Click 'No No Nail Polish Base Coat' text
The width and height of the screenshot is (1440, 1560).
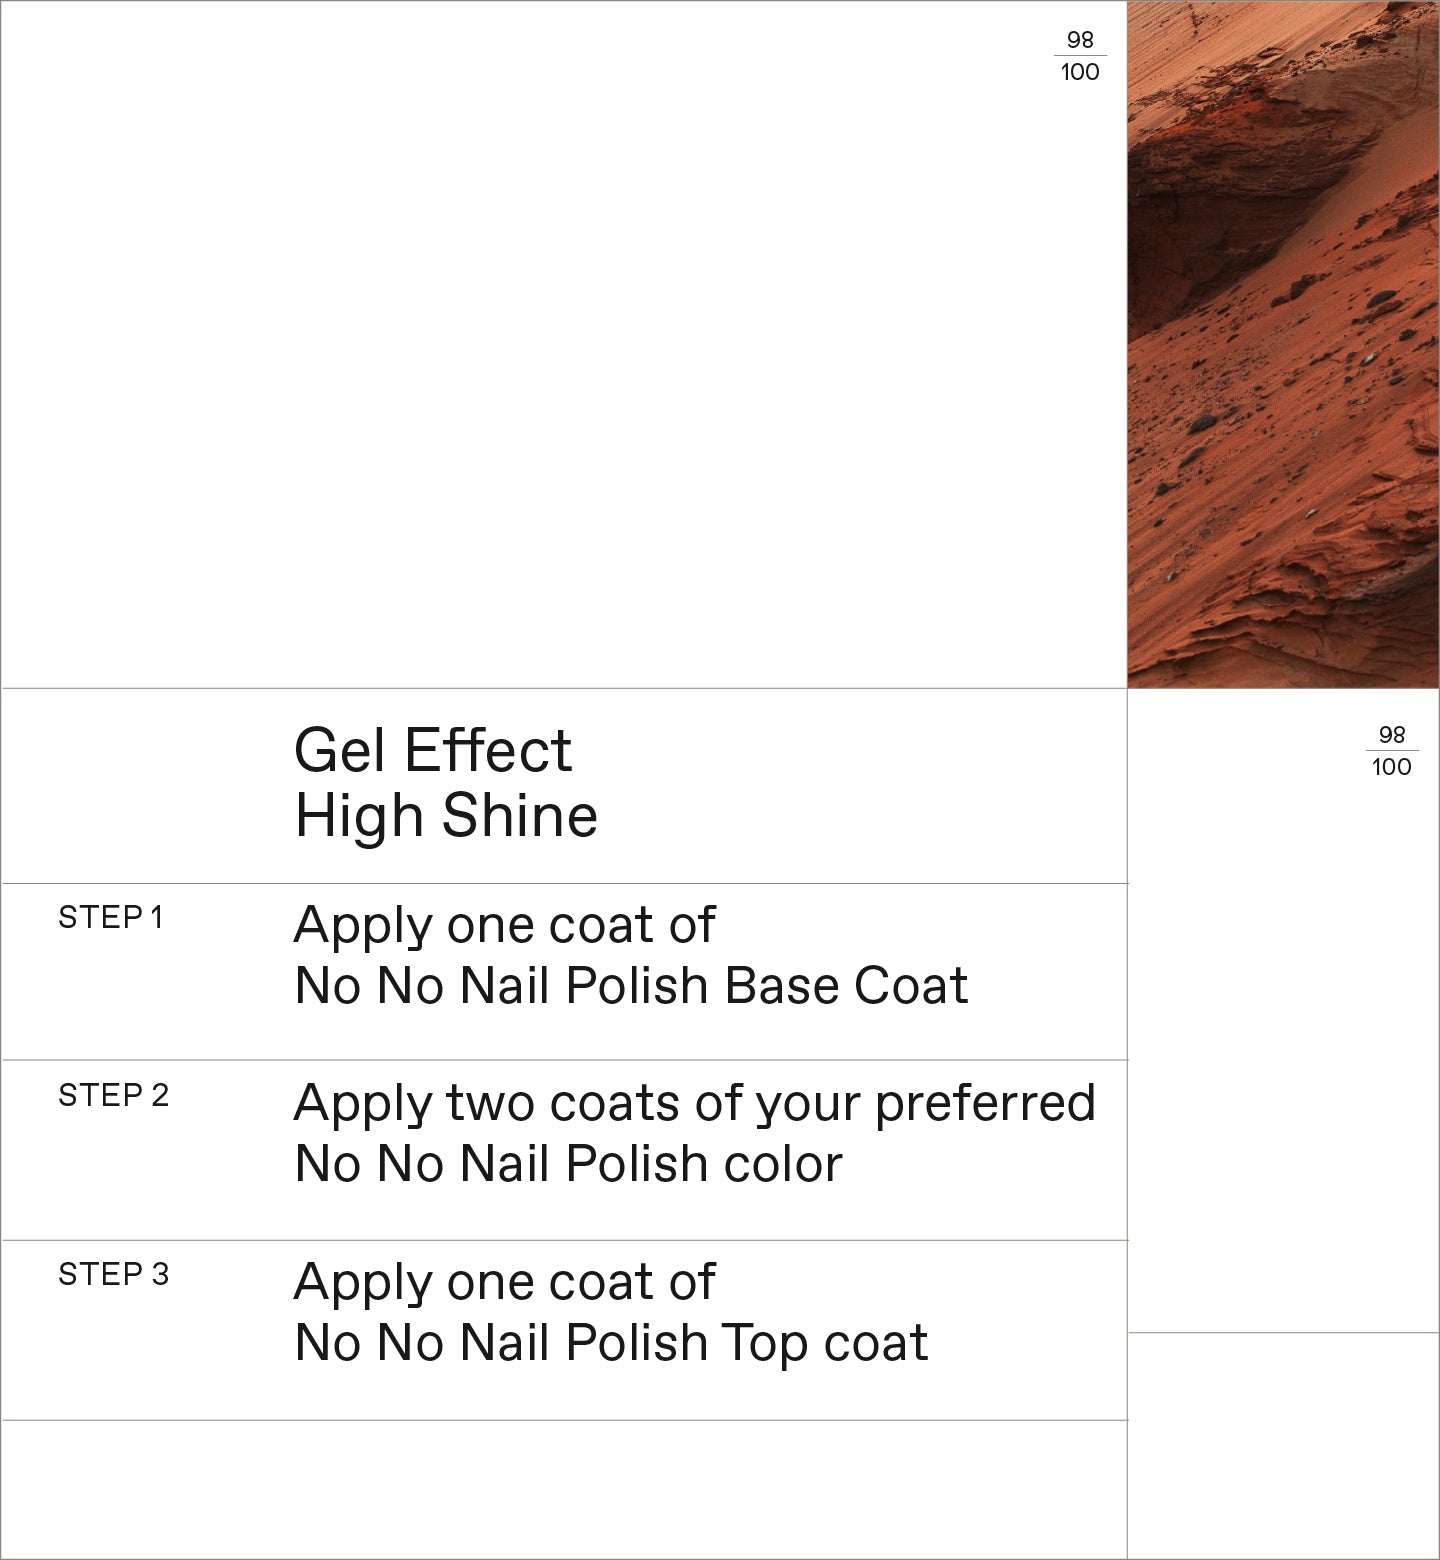click(x=631, y=986)
